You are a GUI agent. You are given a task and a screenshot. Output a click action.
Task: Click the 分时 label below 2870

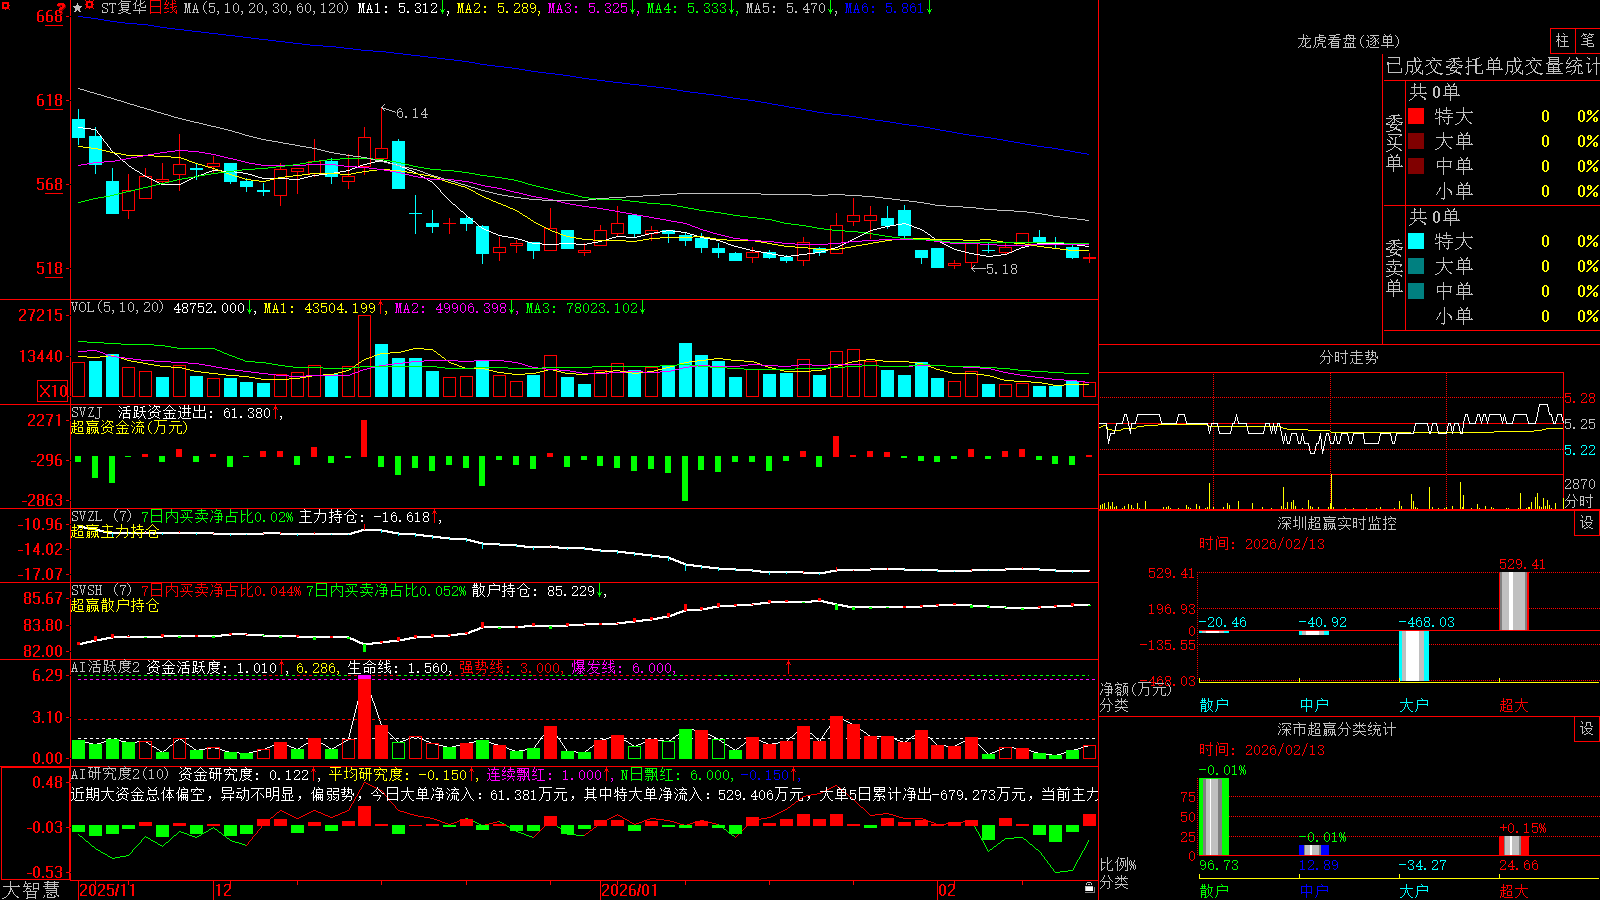coord(1579,500)
